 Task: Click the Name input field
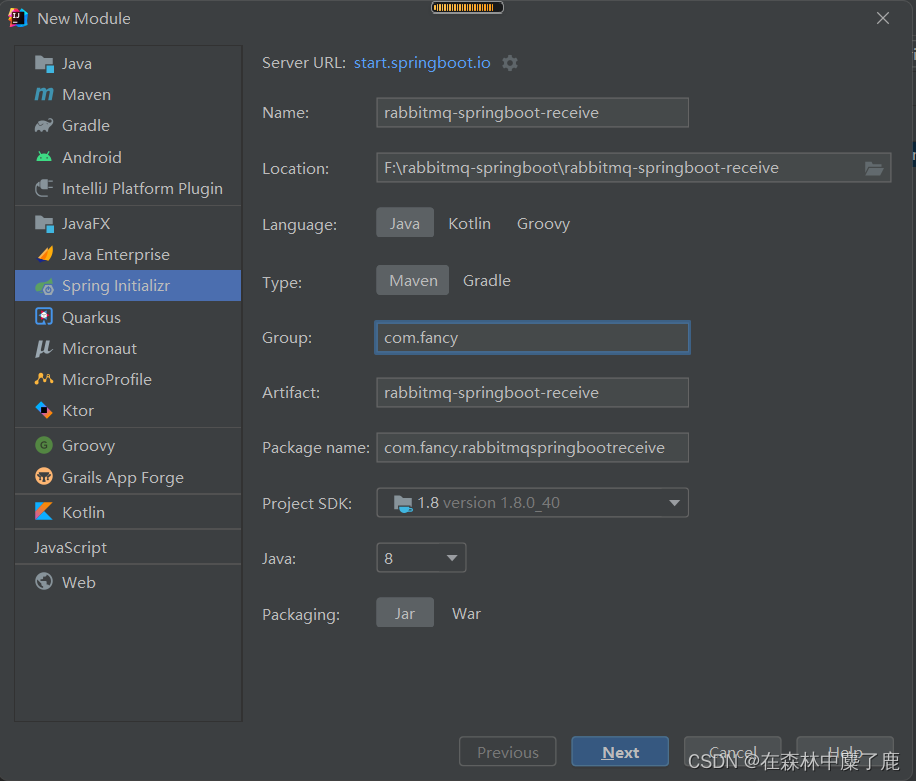(x=532, y=112)
